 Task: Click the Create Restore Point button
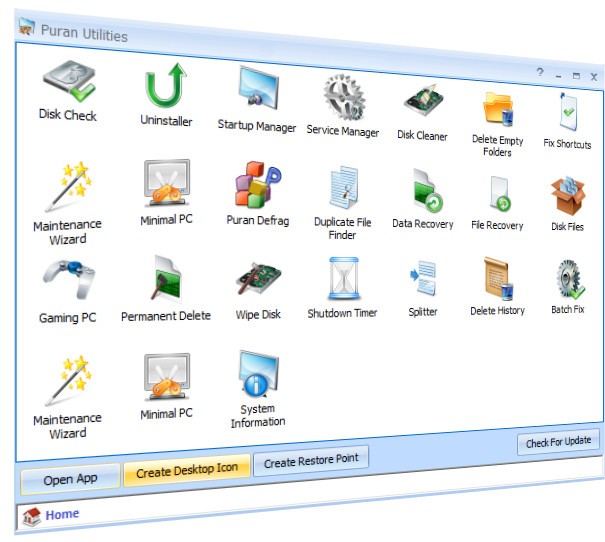(311, 461)
